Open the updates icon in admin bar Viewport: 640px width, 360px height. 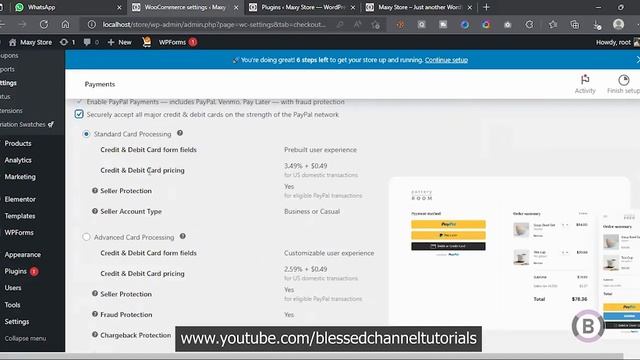click(x=67, y=42)
